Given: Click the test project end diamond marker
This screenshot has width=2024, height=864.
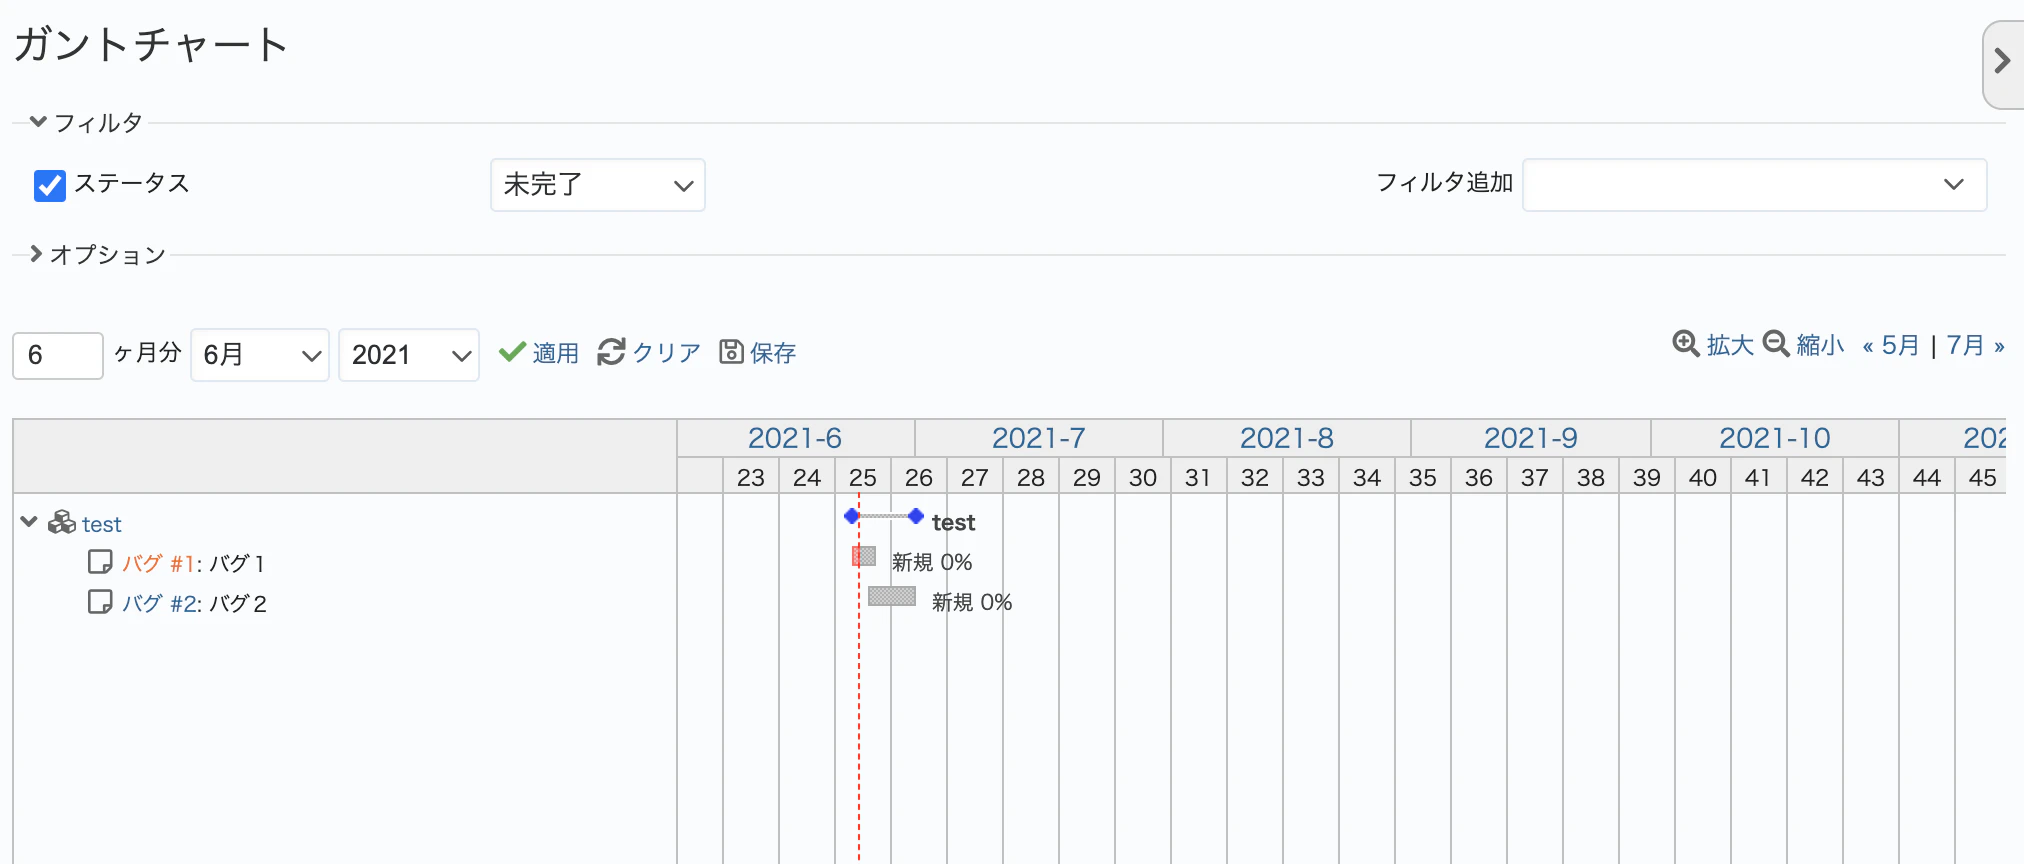Looking at the screenshot, I should point(916,516).
